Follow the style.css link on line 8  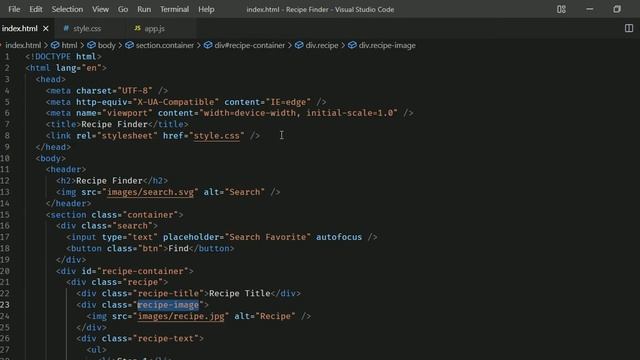(x=216, y=136)
